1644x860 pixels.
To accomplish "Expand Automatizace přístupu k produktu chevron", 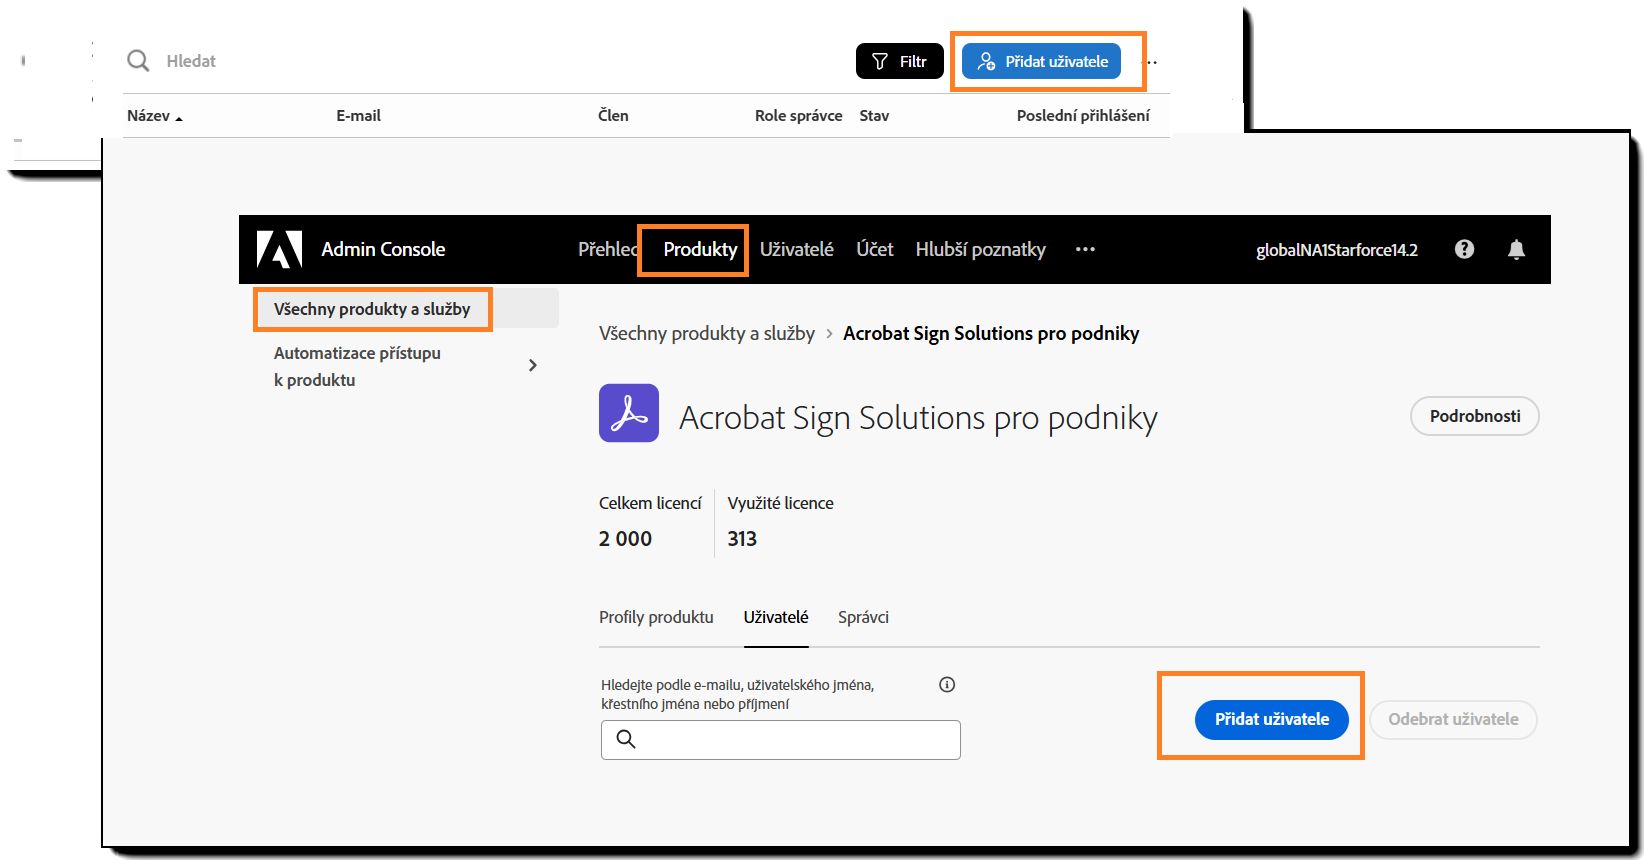I will pos(533,365).
